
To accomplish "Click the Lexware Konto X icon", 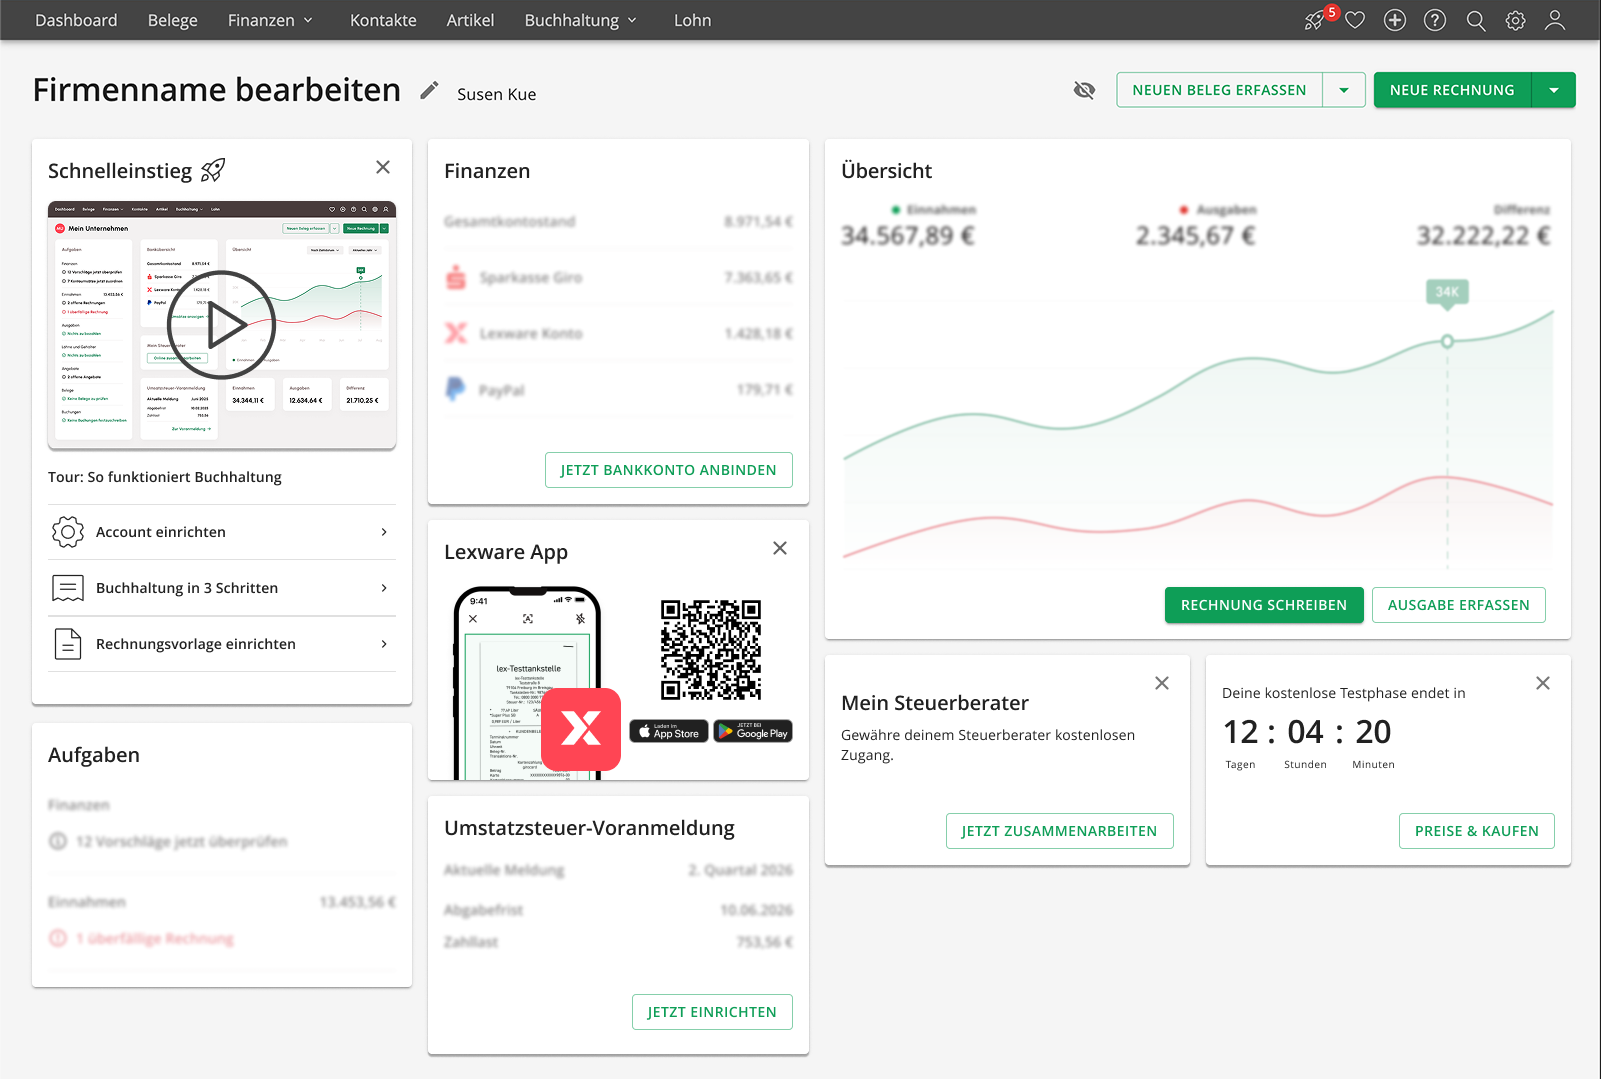I will [x=456, y=333].
